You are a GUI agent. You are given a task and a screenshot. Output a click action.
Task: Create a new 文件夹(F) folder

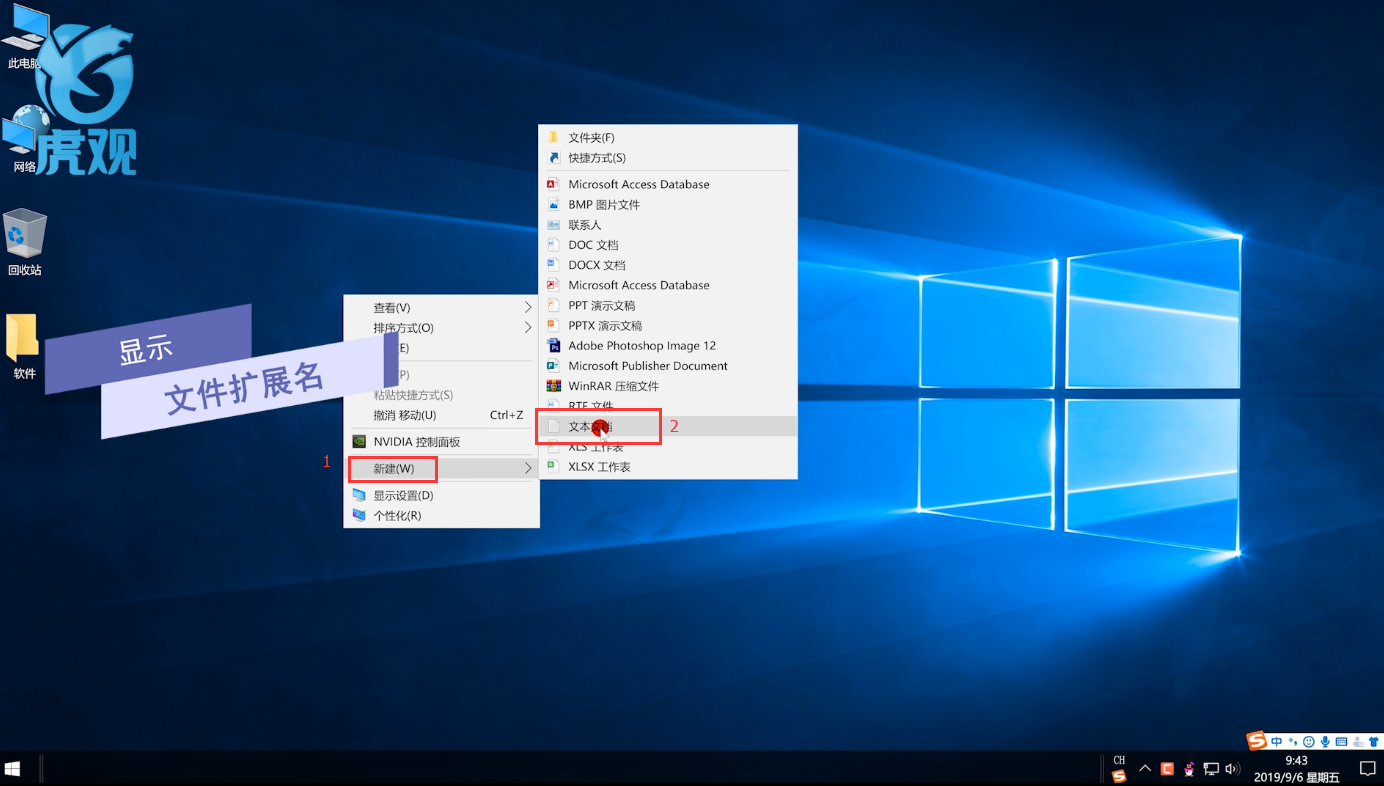click(x=667, y=138)
